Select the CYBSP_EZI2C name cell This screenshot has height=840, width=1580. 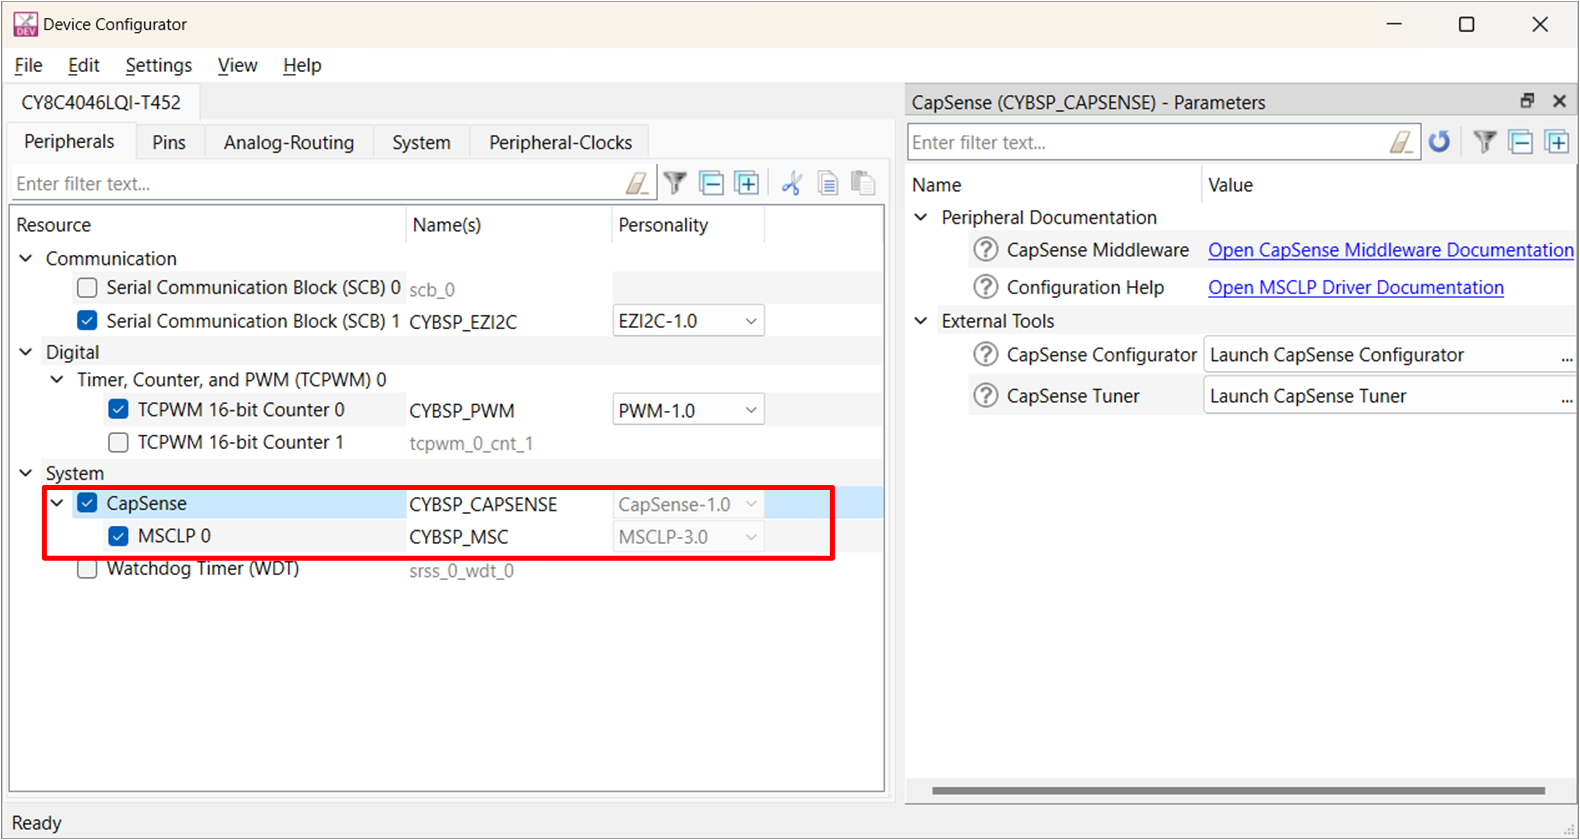click(509, 322)
